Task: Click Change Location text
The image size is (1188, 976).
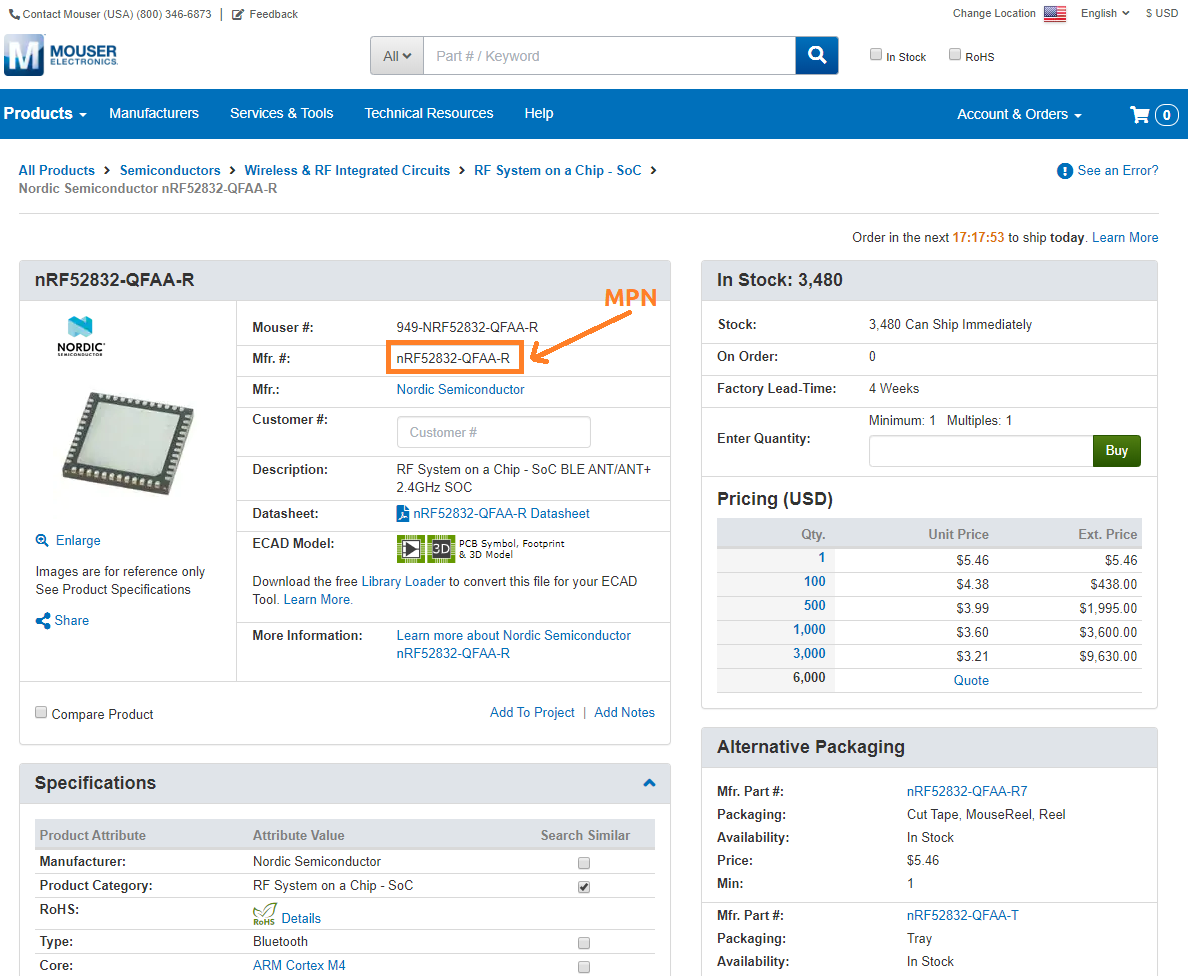Action: (x=993, y=14)
